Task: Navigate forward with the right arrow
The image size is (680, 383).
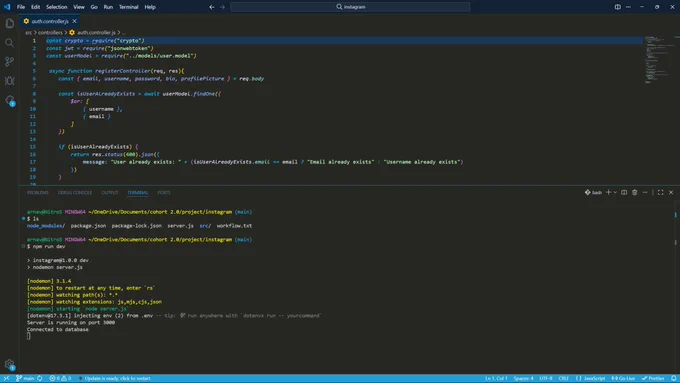Action: pos(222,7)
